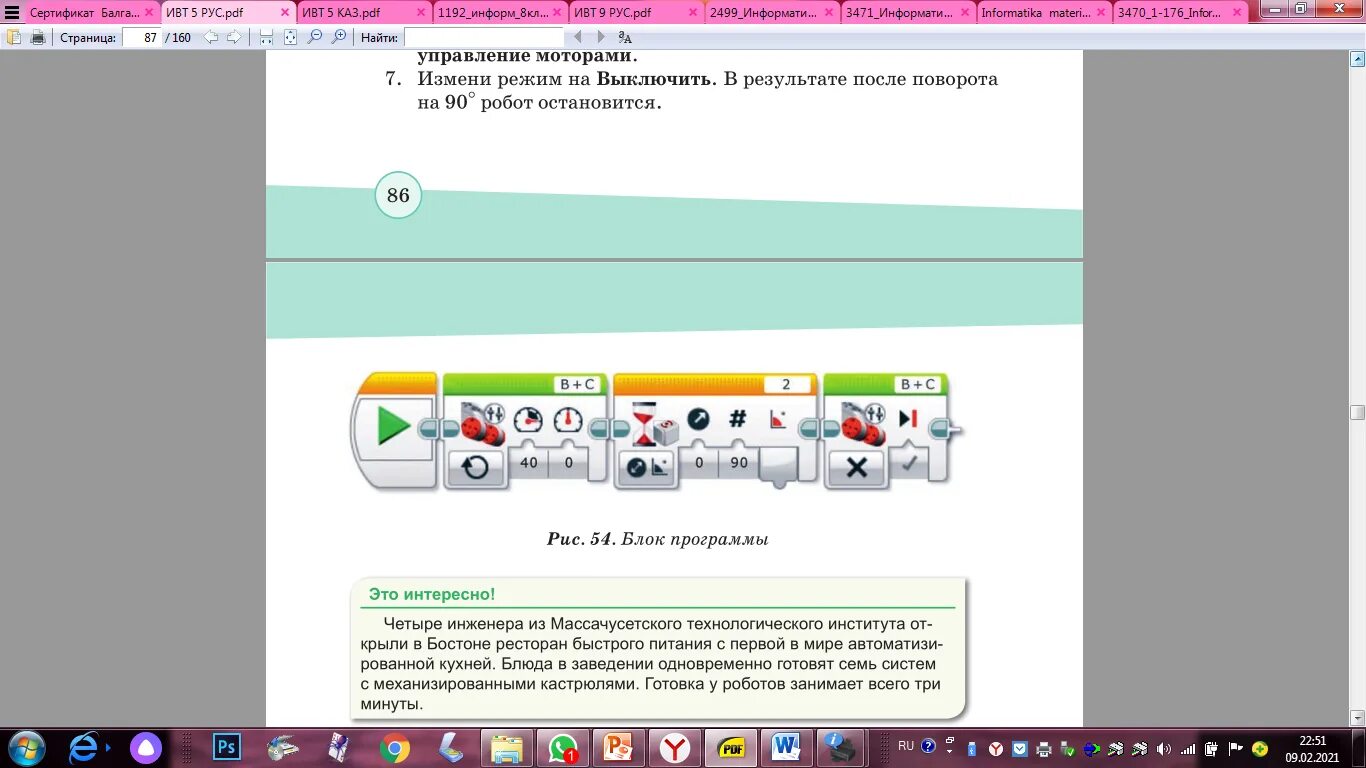This screenshot has width=1366, height=768.
Task: Click the fit width icon
Action: coord(266,37)
